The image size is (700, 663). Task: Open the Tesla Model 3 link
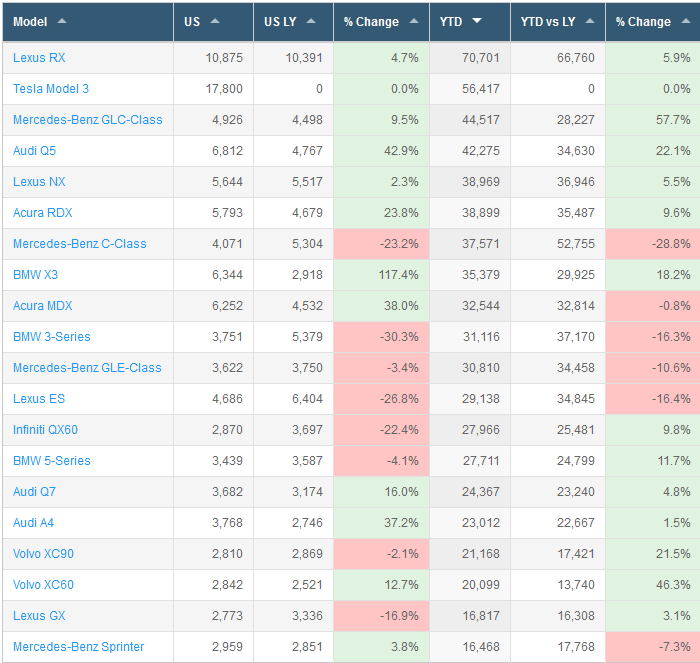click(x=51, y=89)
